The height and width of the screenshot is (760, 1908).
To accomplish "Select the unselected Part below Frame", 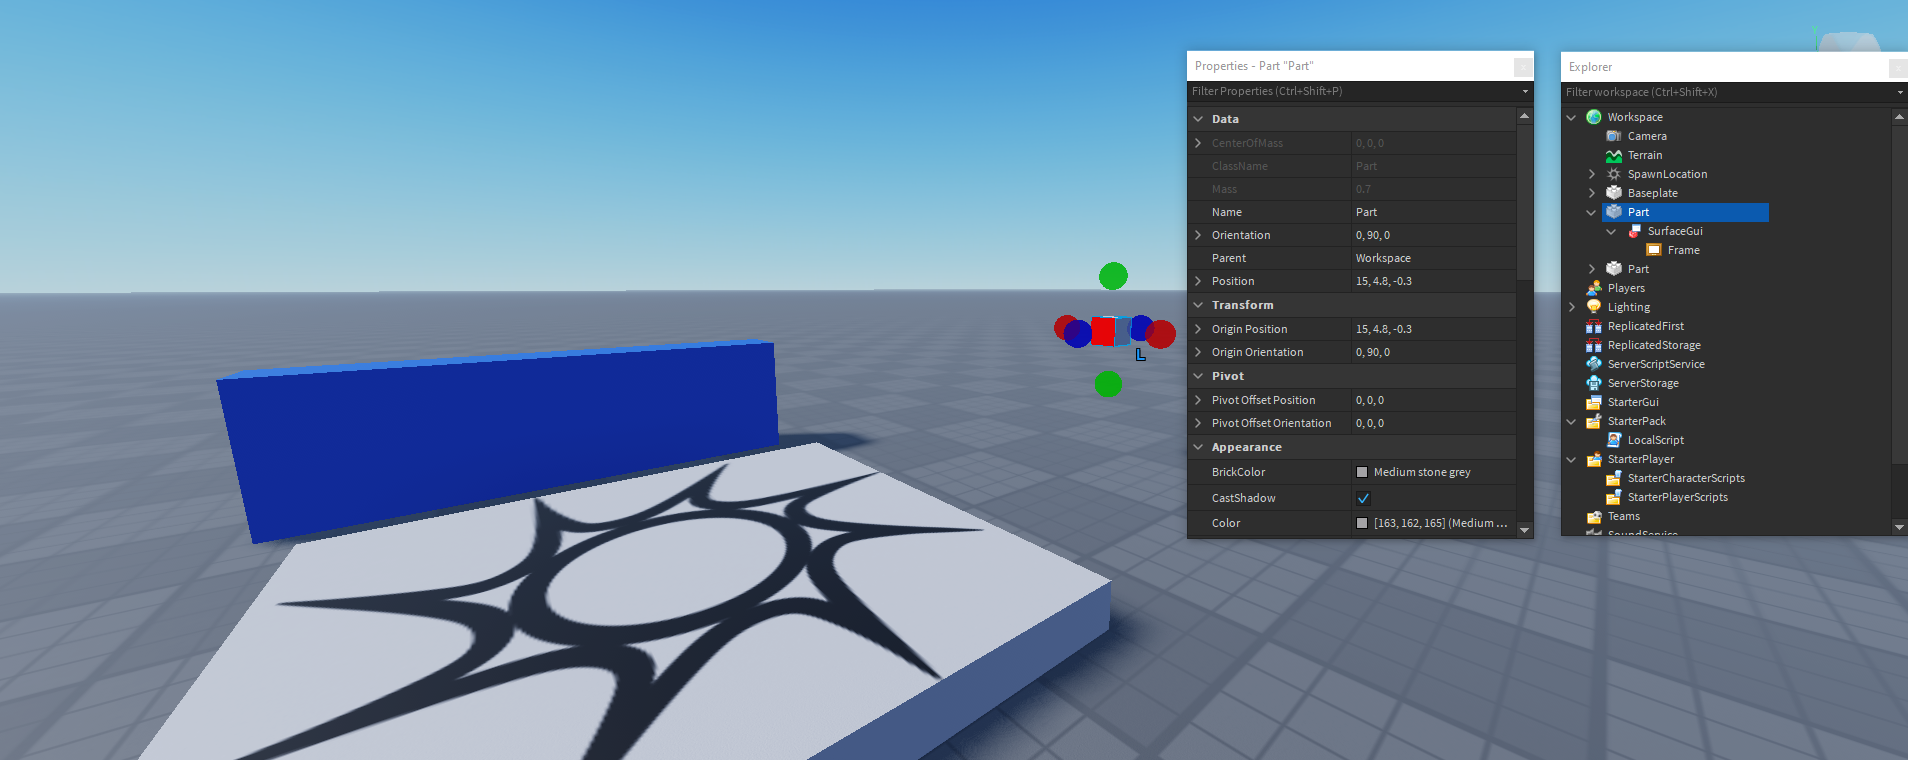I will pos(1638,269).
